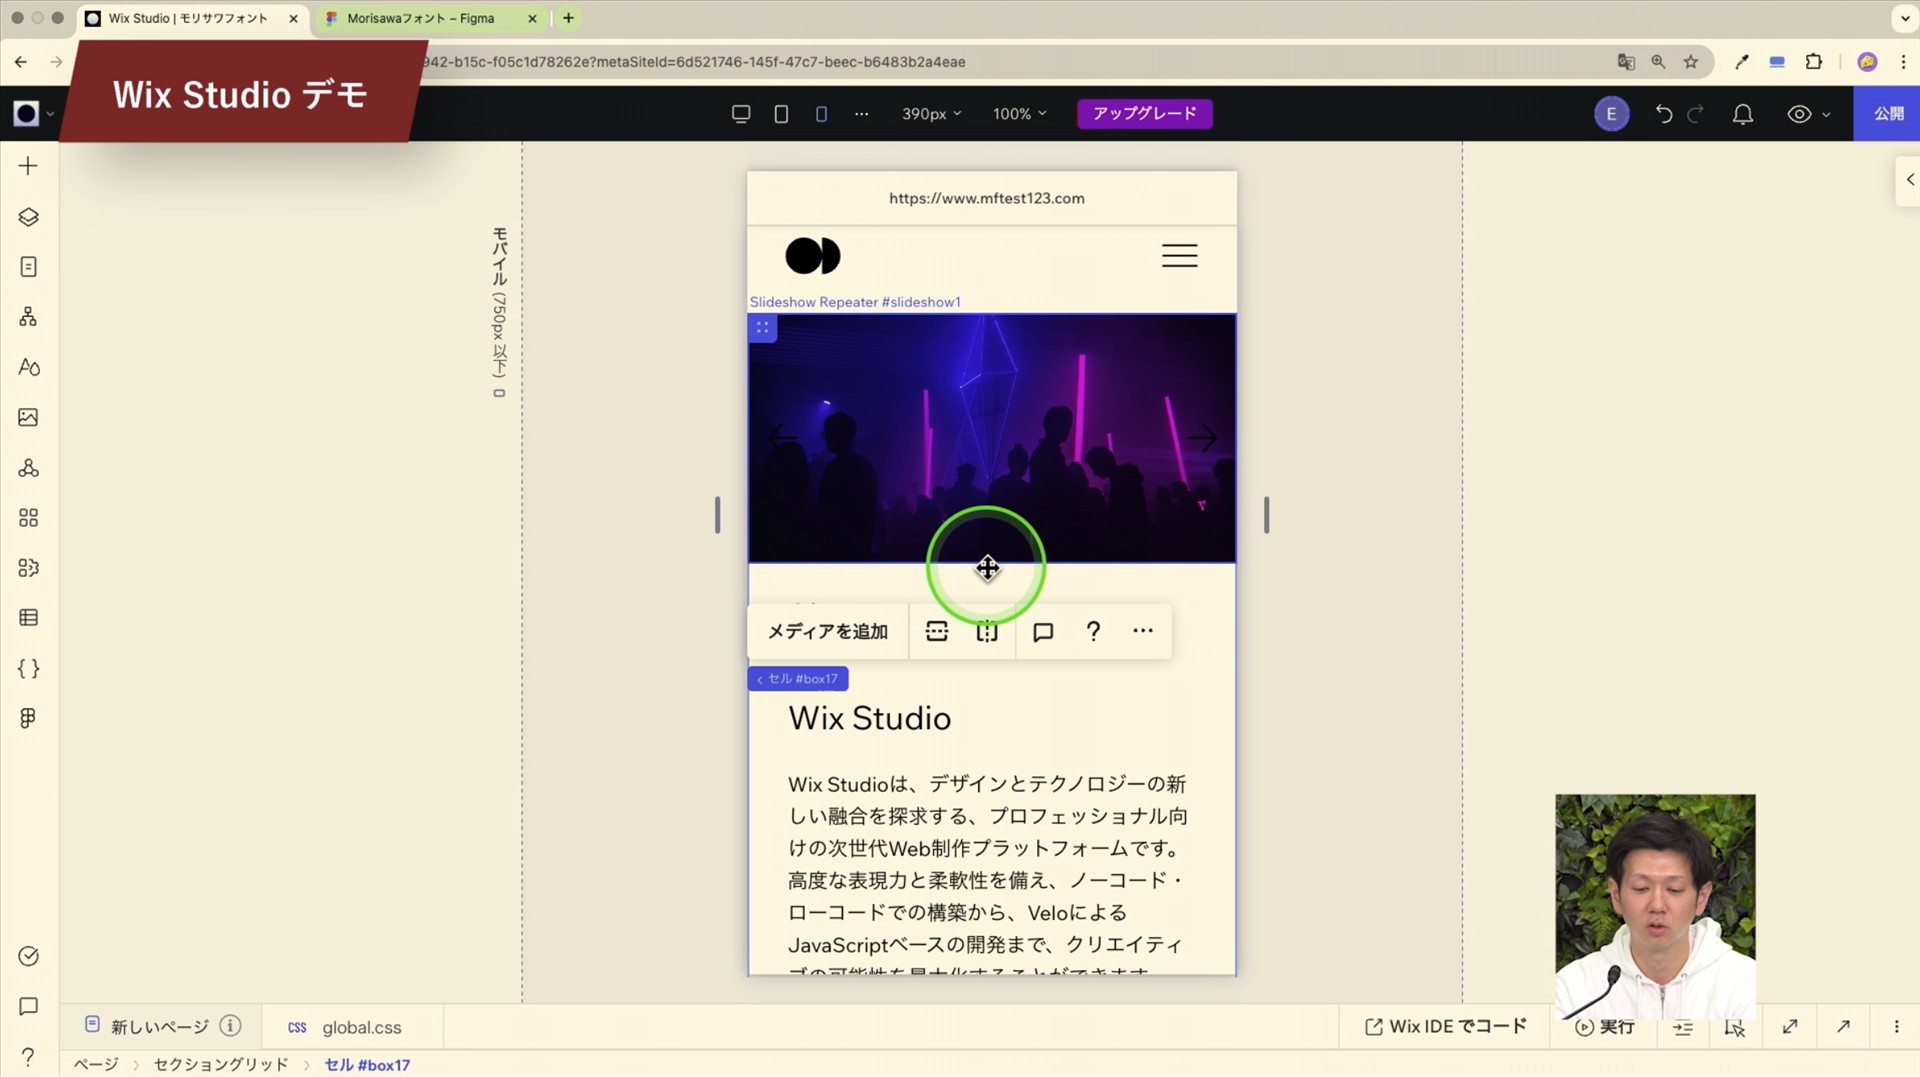Open the Site Styles typography icon

[28, 367]
